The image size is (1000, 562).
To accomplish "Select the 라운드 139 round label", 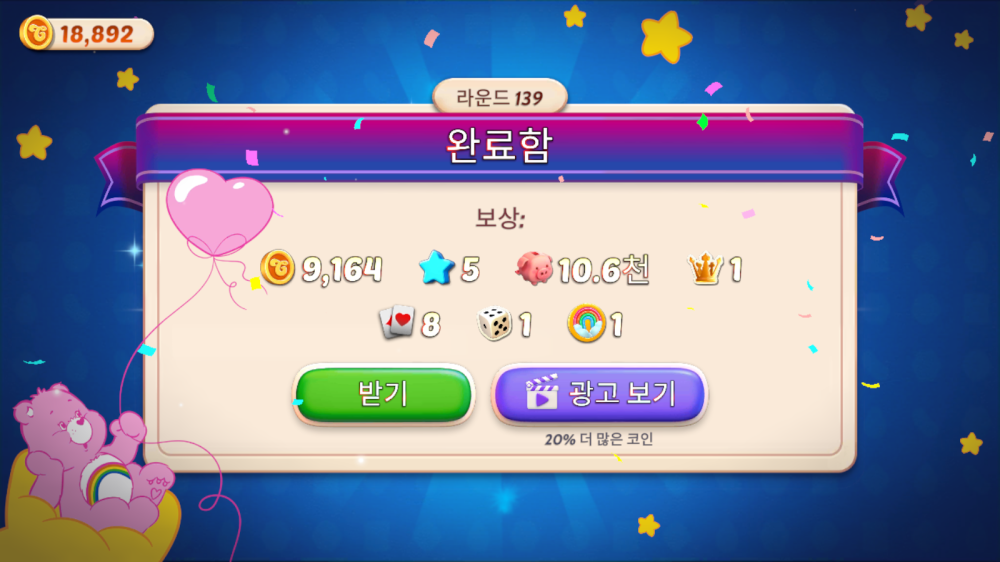I will (500, 98).
